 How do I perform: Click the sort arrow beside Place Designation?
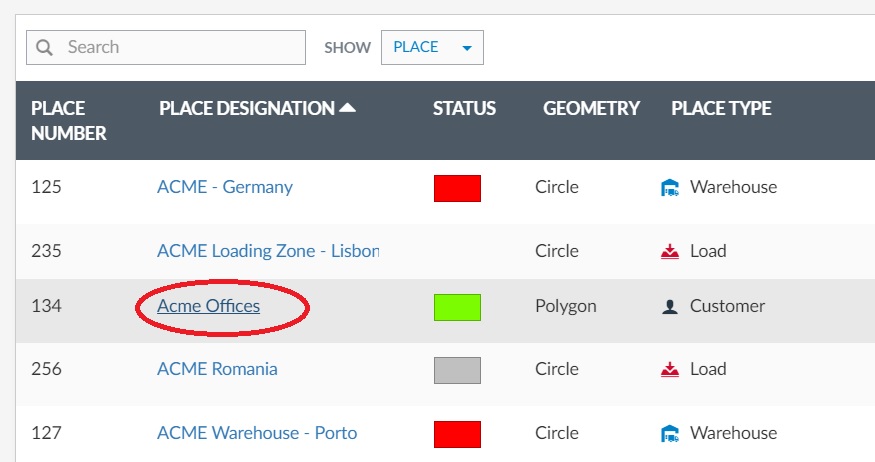348,108
